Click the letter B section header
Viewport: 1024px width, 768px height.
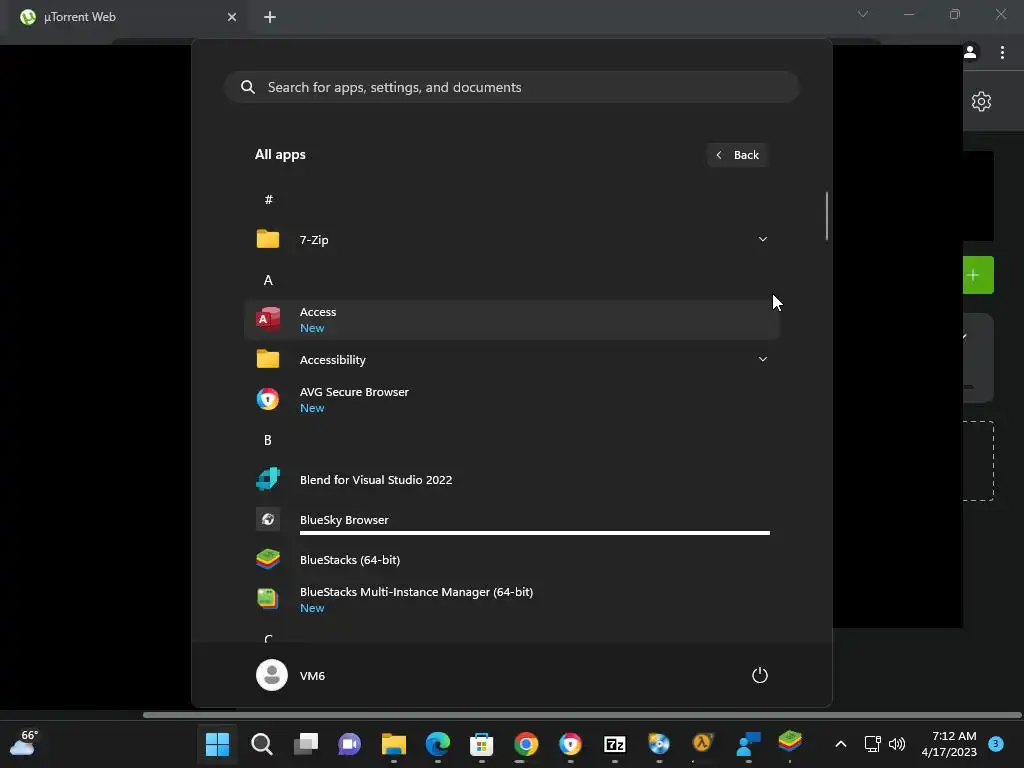268,440
